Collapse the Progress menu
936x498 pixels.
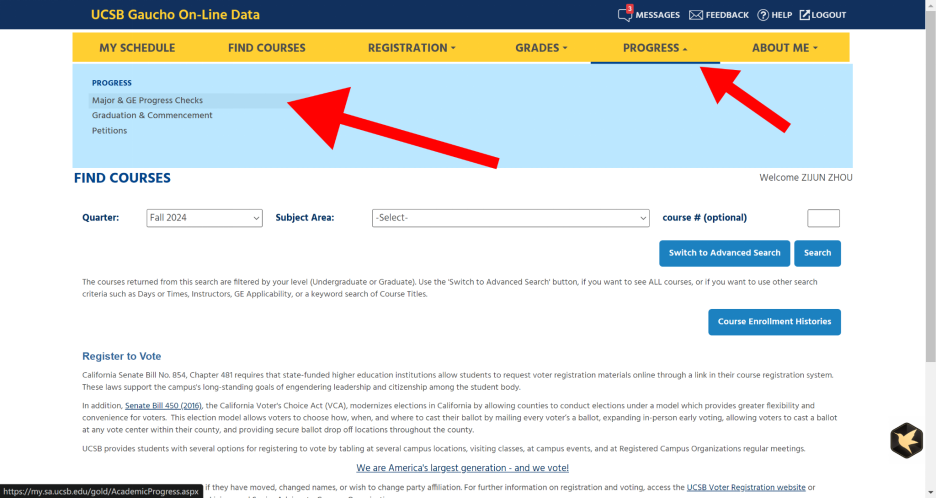click(655, 48)
